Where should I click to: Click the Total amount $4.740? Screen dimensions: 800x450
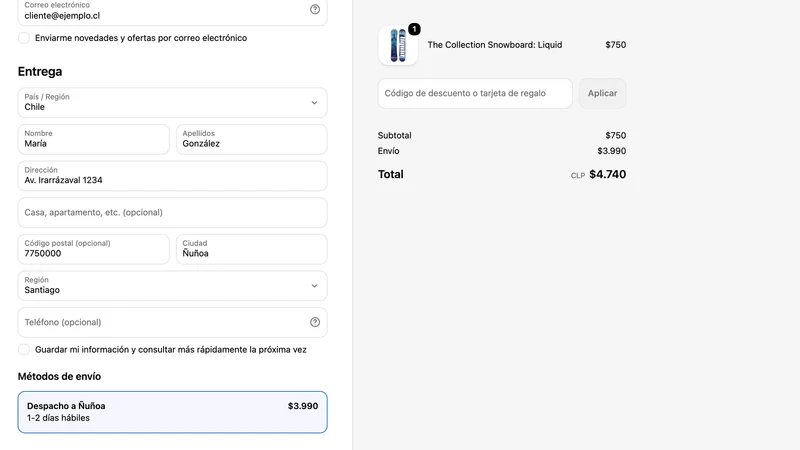(607, 174)
